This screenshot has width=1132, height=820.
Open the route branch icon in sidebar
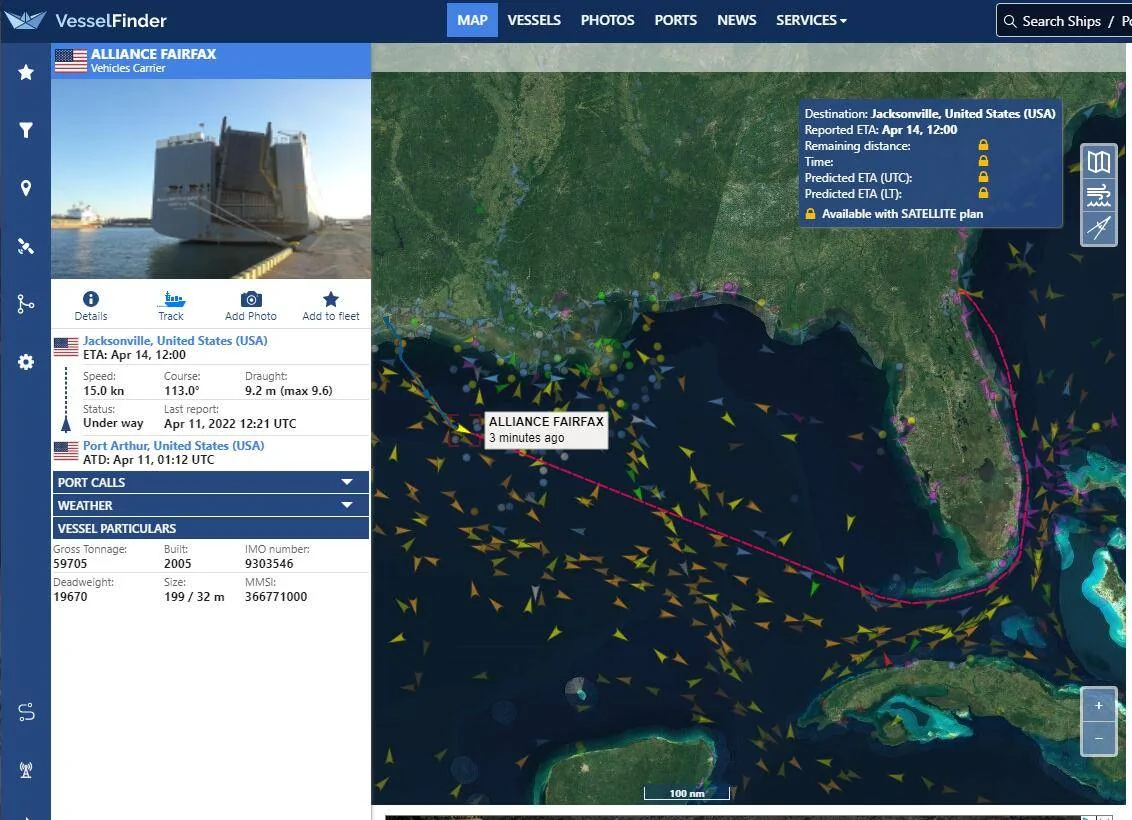[x=26, y=304]
